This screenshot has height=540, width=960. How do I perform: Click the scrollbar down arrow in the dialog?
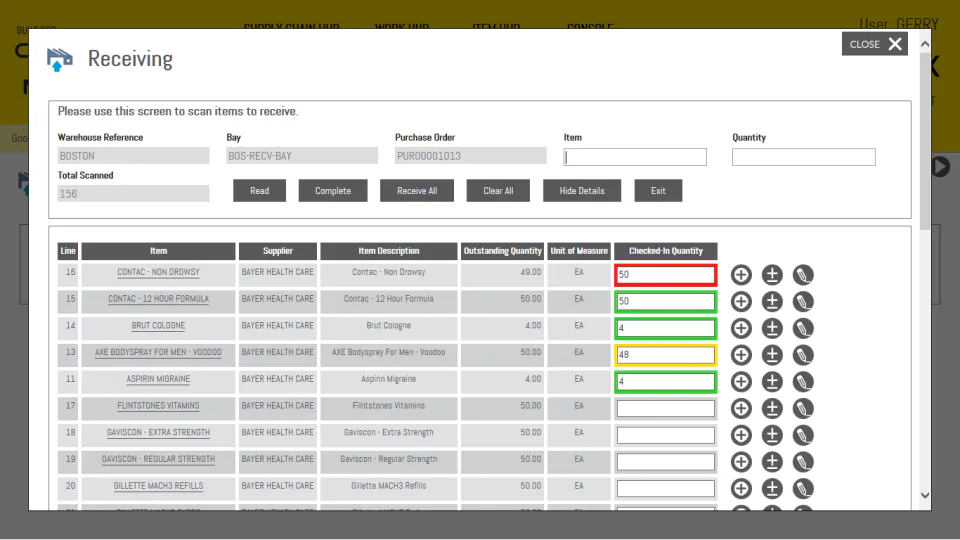[925, 495]
